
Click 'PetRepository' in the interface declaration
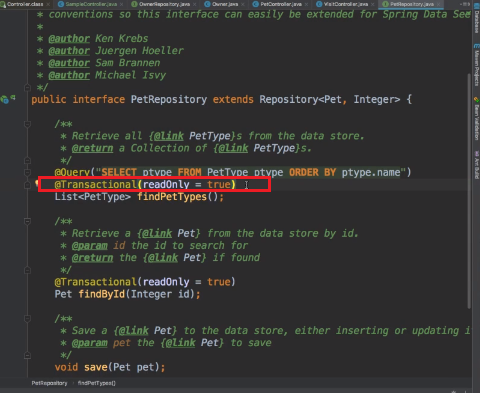point(169,99)
